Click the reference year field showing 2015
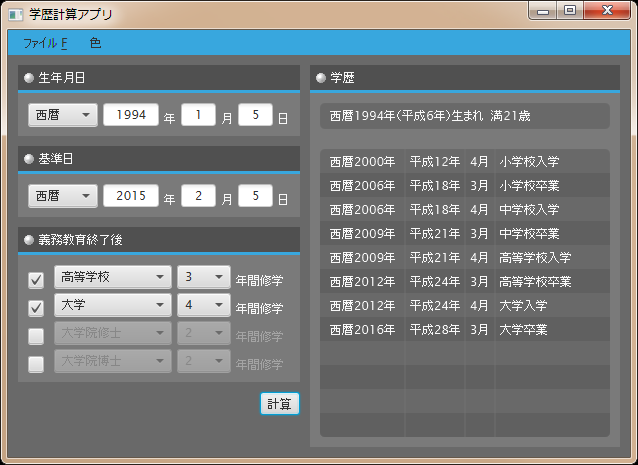 (131, 196)
